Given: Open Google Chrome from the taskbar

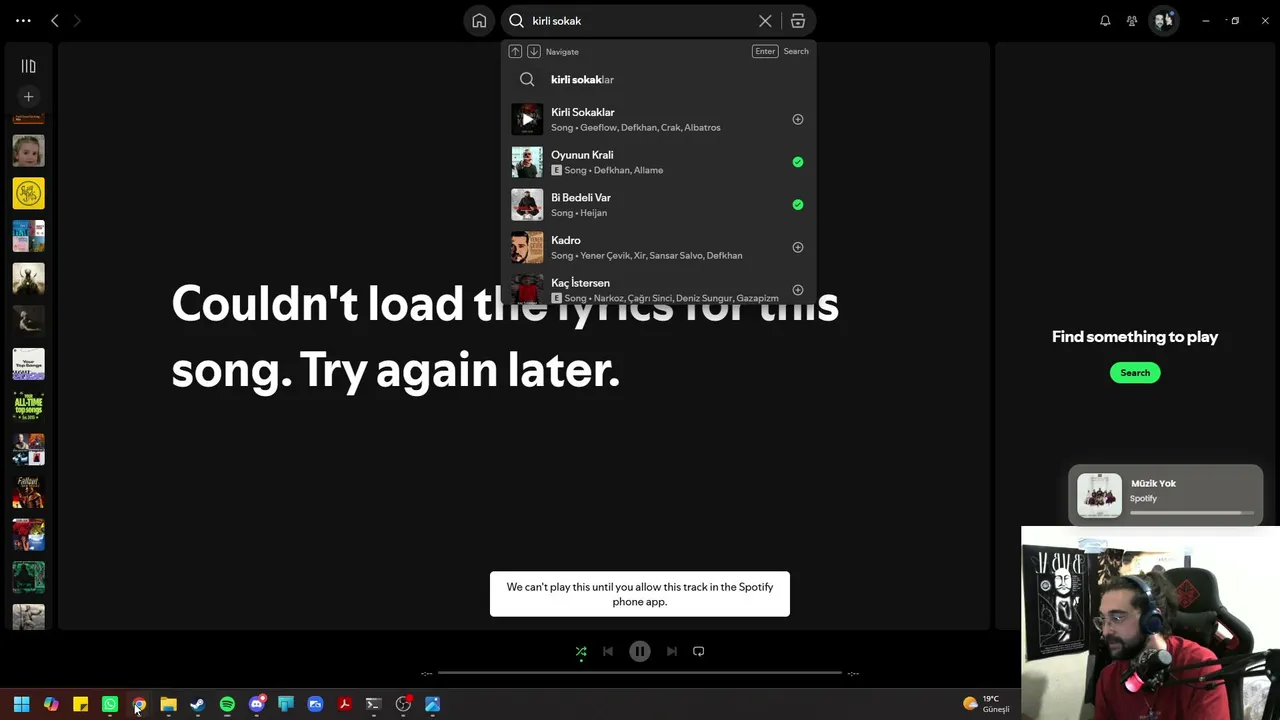Looking at the screenshot, I should click(x=139, y=704).
